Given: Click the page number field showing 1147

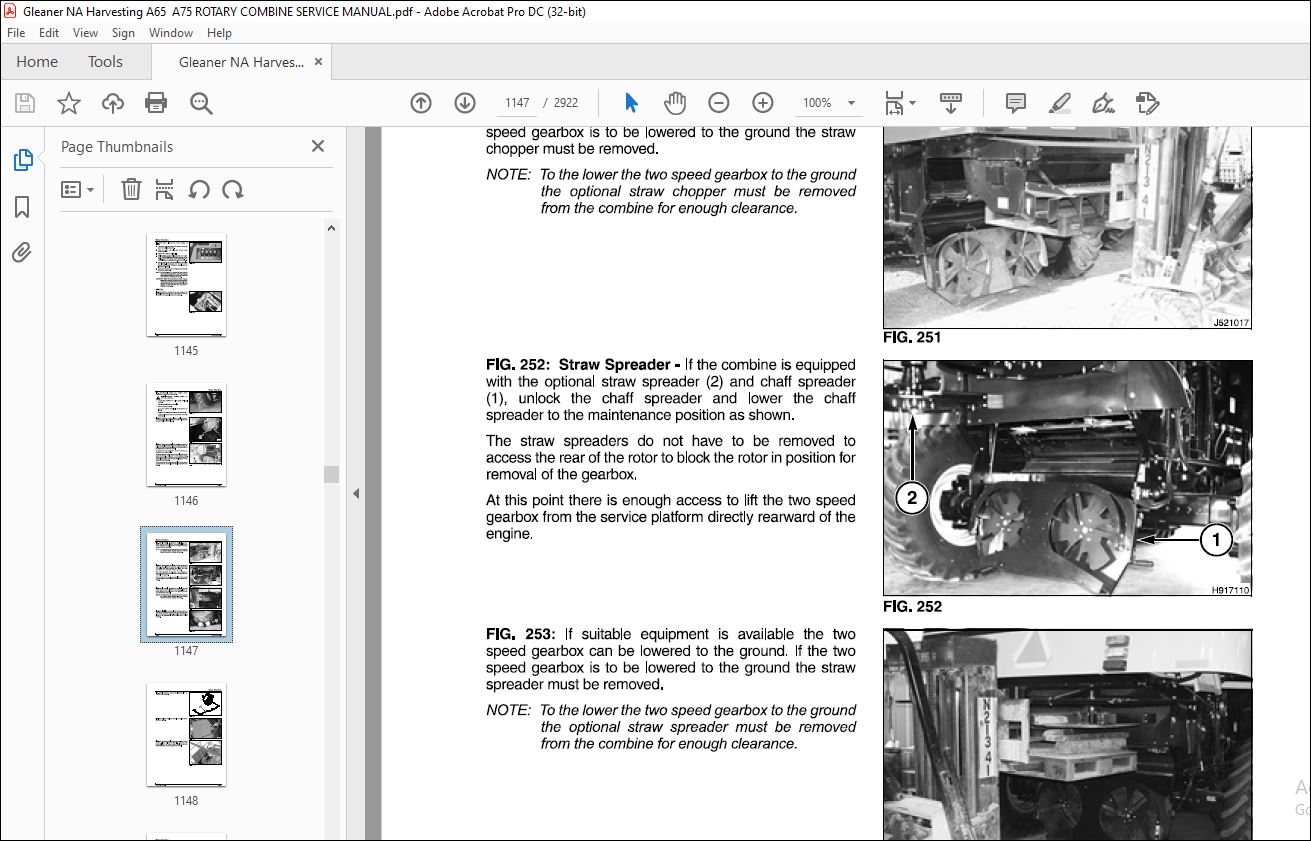Looking at the screenshot, I should (x=517, y=103).
